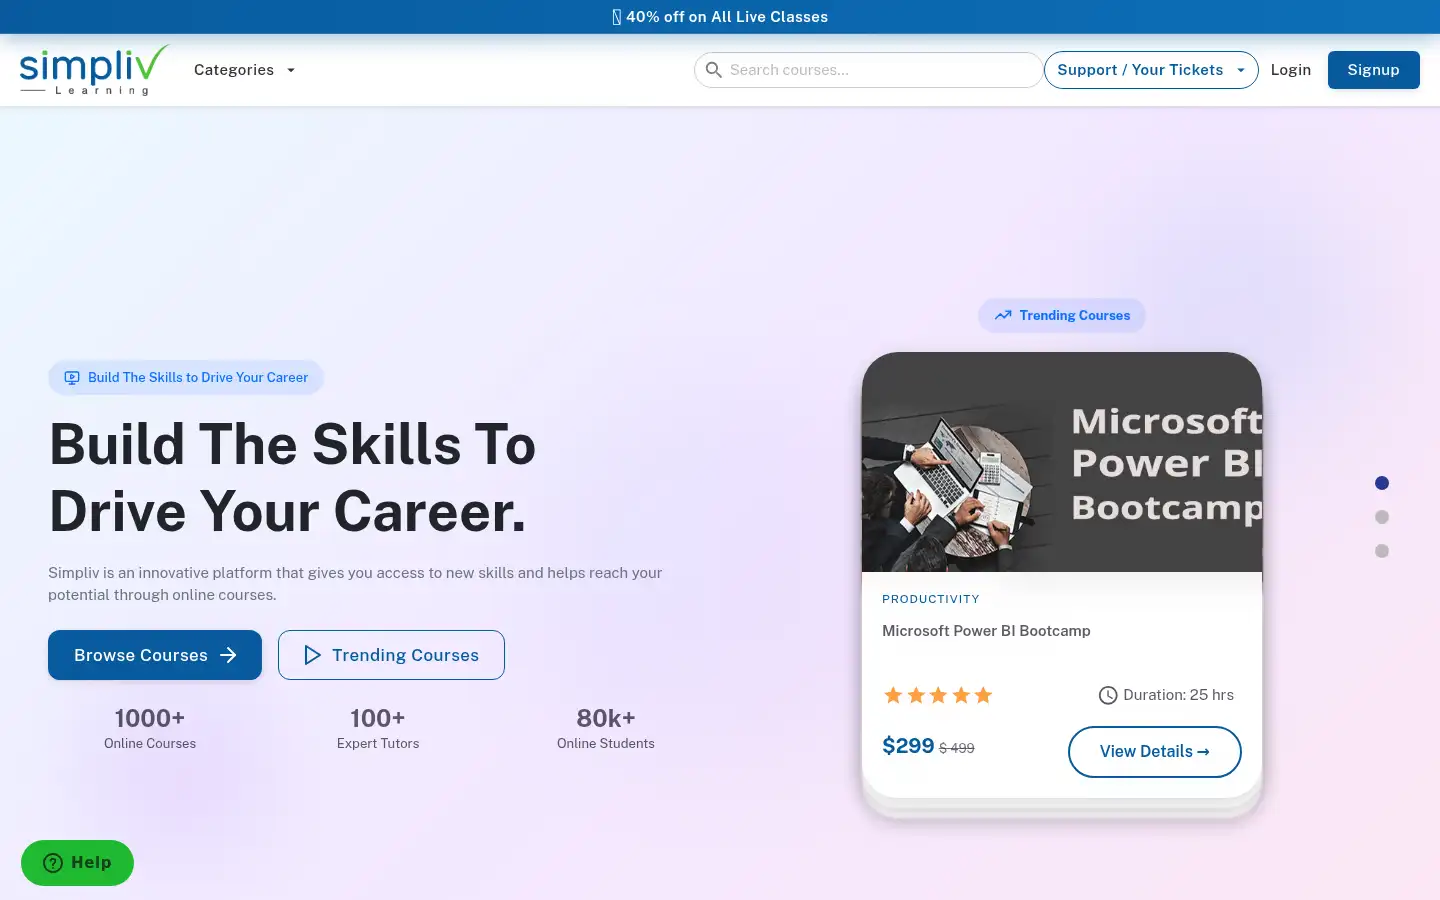Click the Microsoft Power BI Bootcamp thumbnail
This screenshot has height=900, width=1440.
pos(1062,462)
